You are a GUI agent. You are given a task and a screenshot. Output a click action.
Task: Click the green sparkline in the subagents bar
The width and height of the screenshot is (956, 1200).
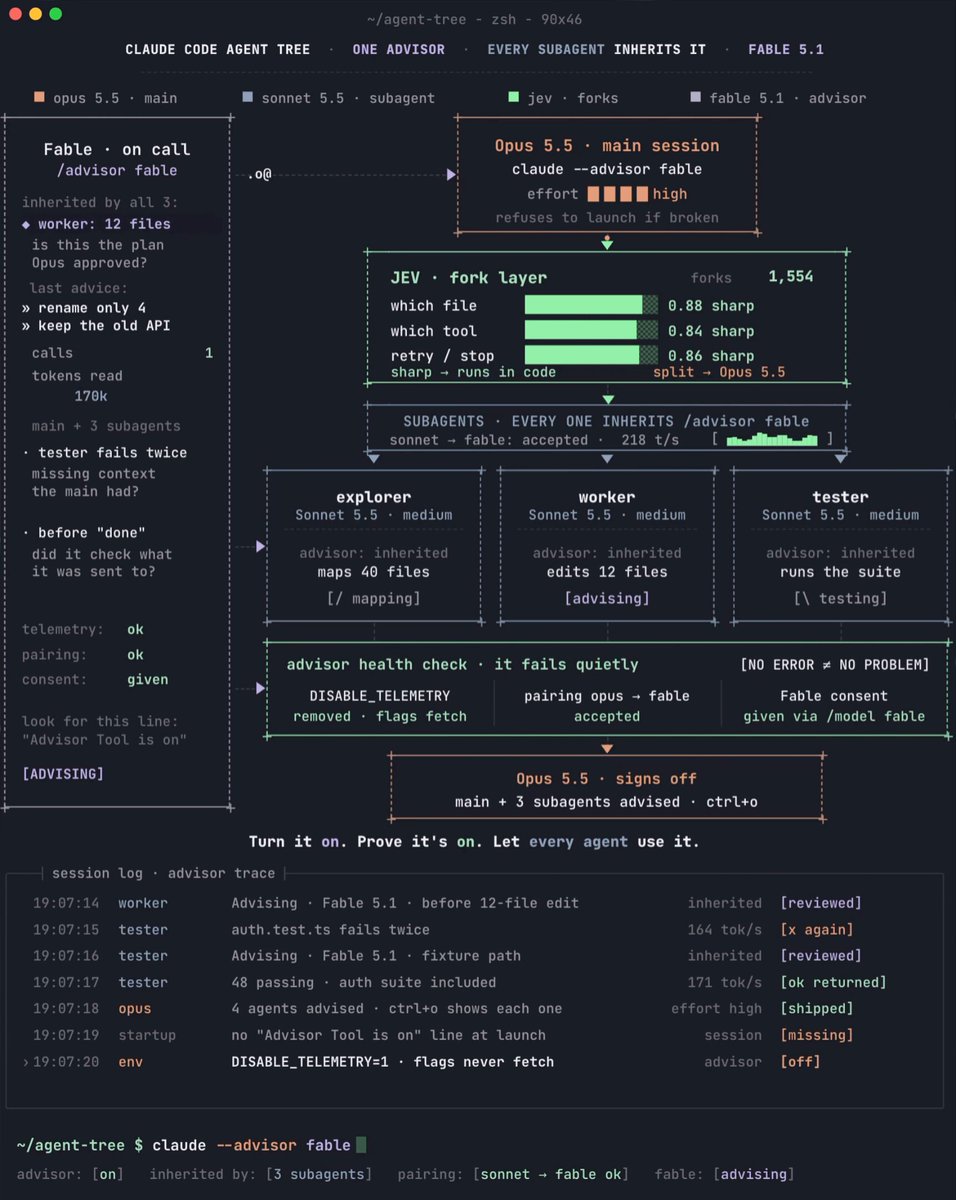[x=773, y=439]
